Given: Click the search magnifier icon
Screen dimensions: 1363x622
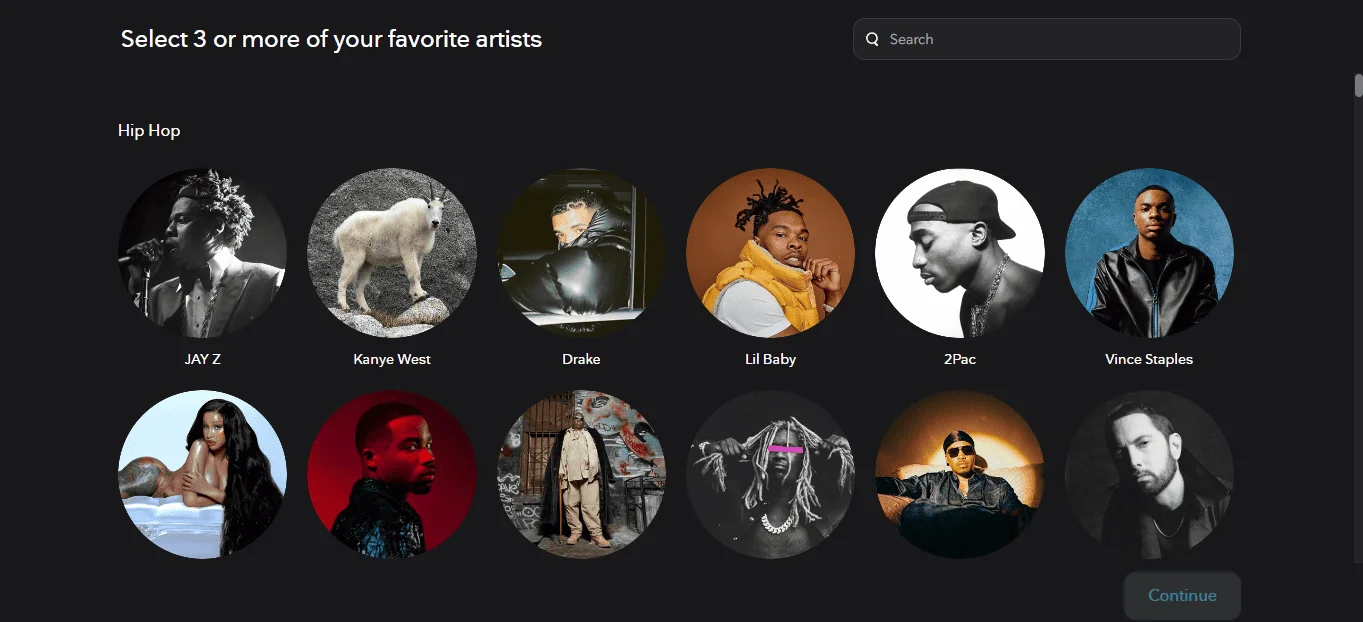Looking at the screenshot, I should click(x=872, y=39).
